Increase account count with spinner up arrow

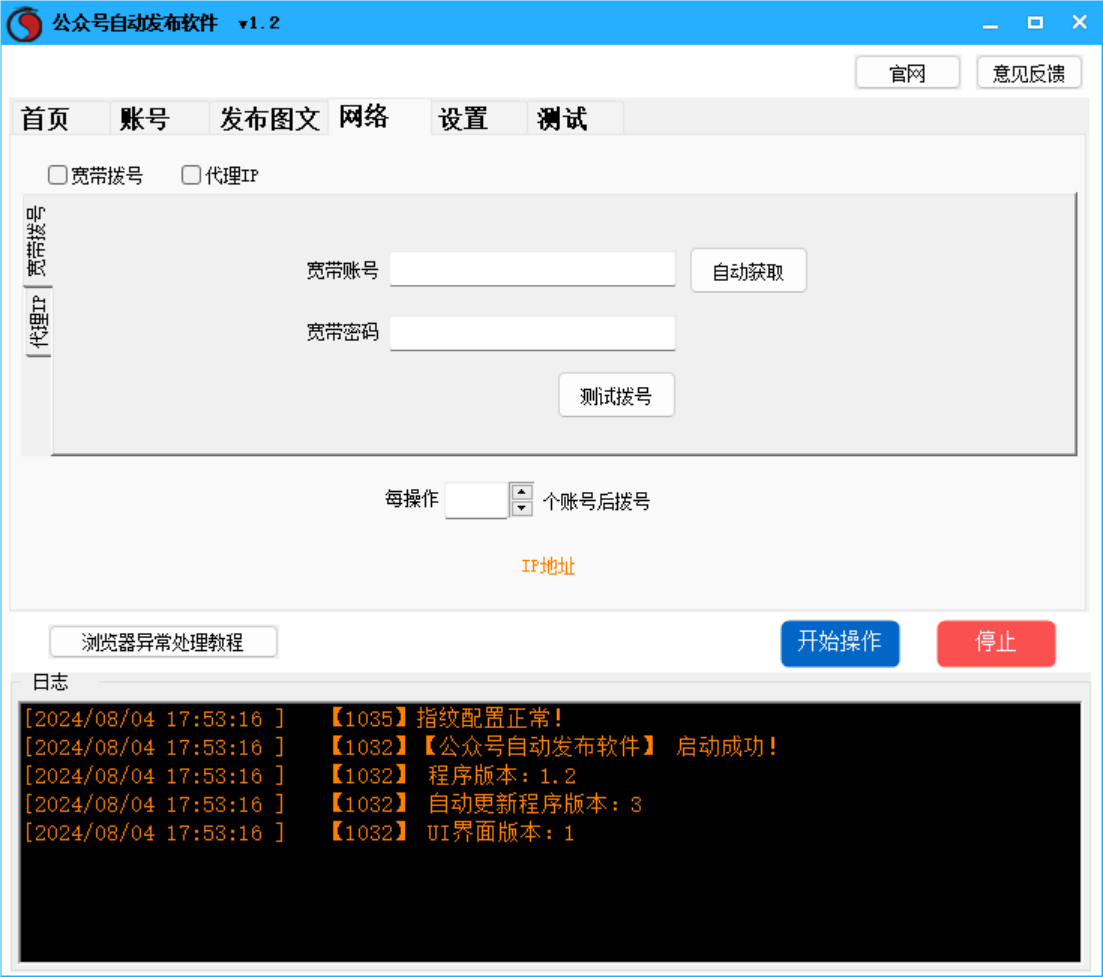tap(521, 492)
